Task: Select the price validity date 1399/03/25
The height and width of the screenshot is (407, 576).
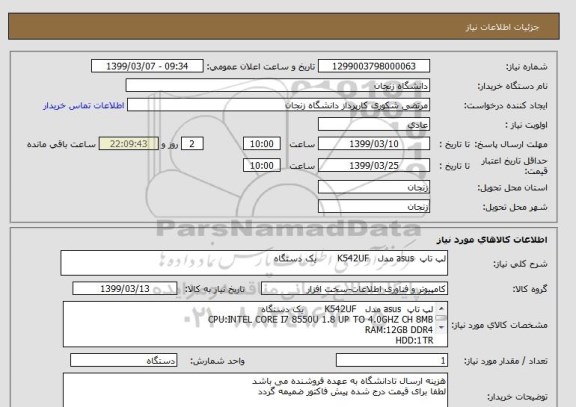Action: click(x=374, y=165)
